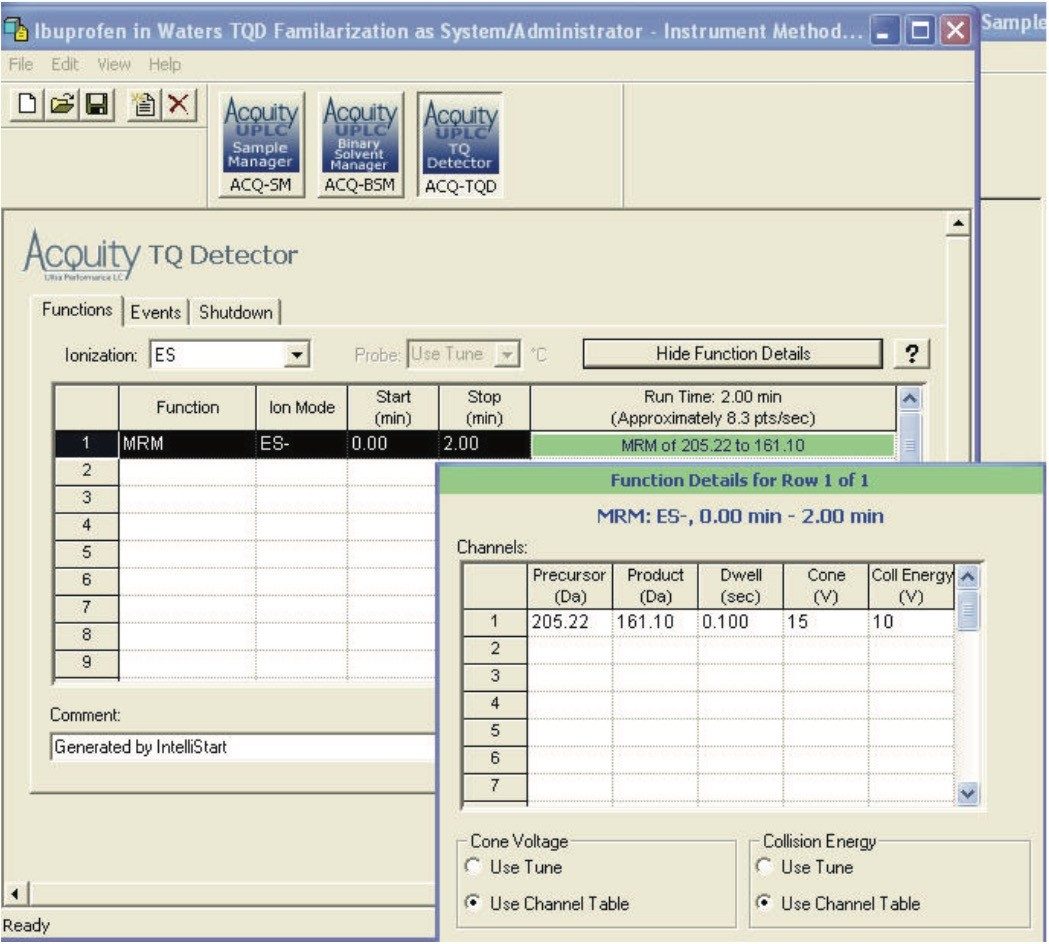Click the main panel scroll up arrow

click(x=958, y=223)
